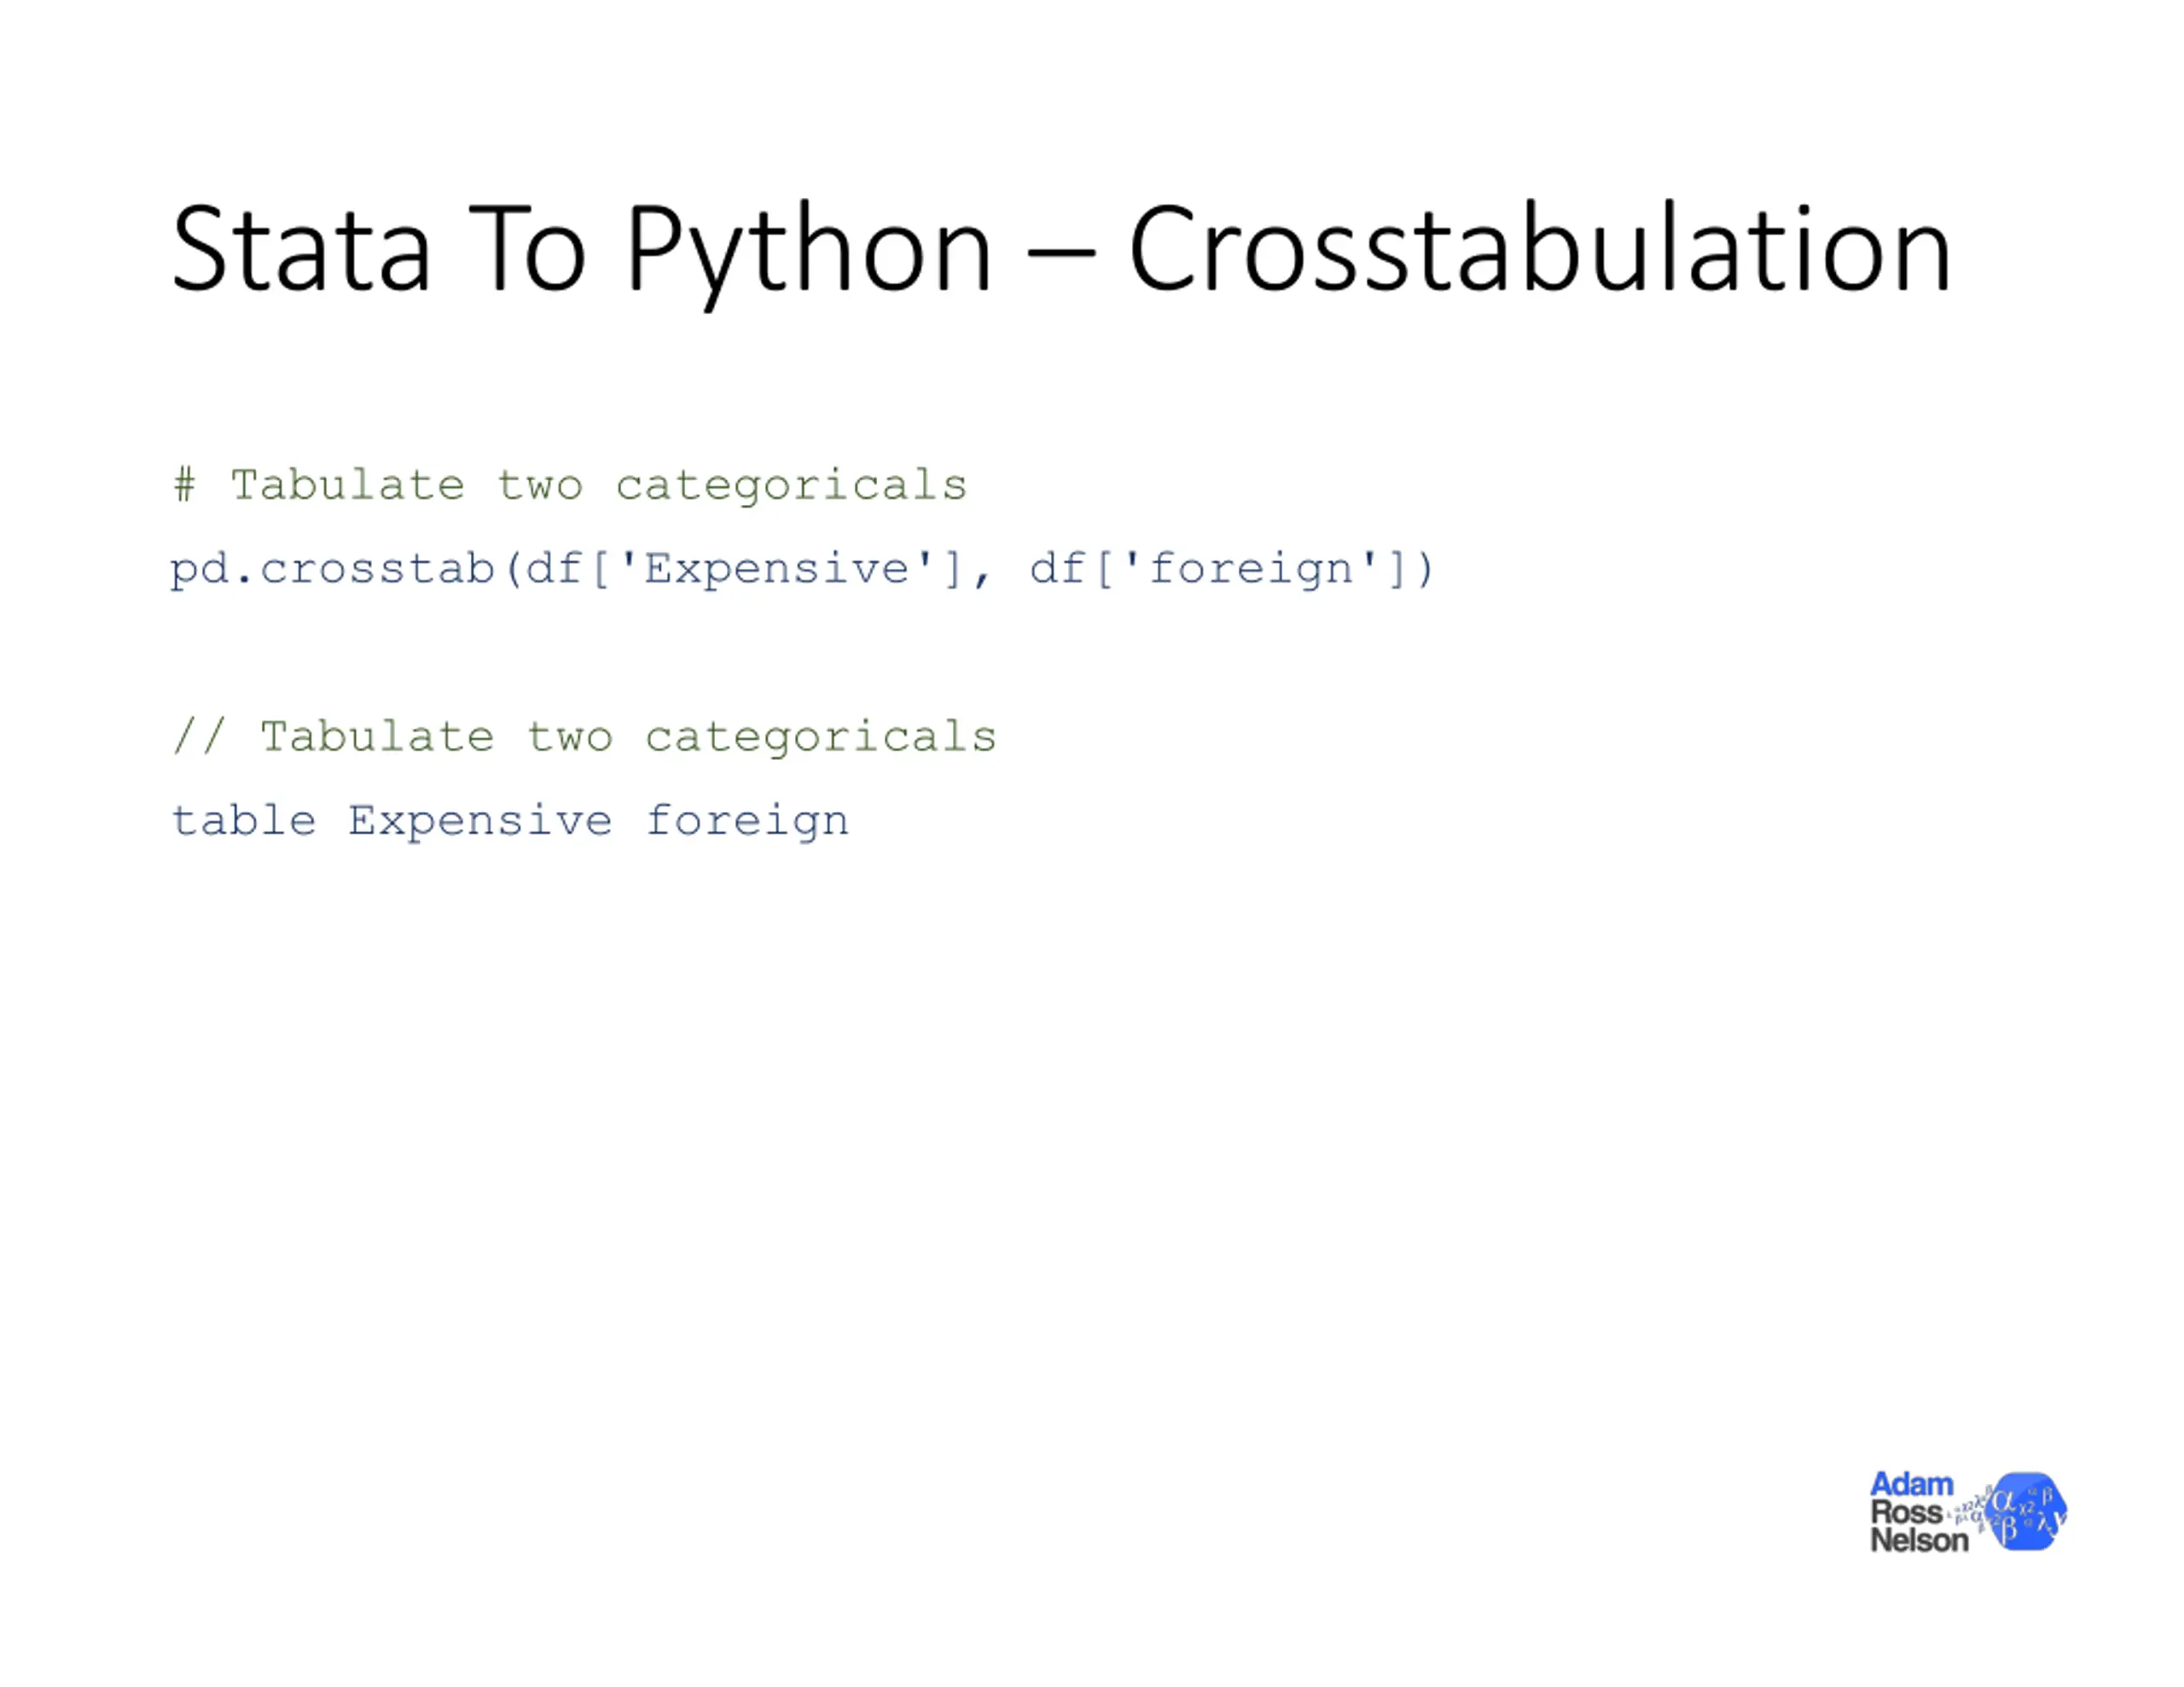Click the '// Tabulate two categoricals' comment
2184x1687 pixels.
pos(584,738)
